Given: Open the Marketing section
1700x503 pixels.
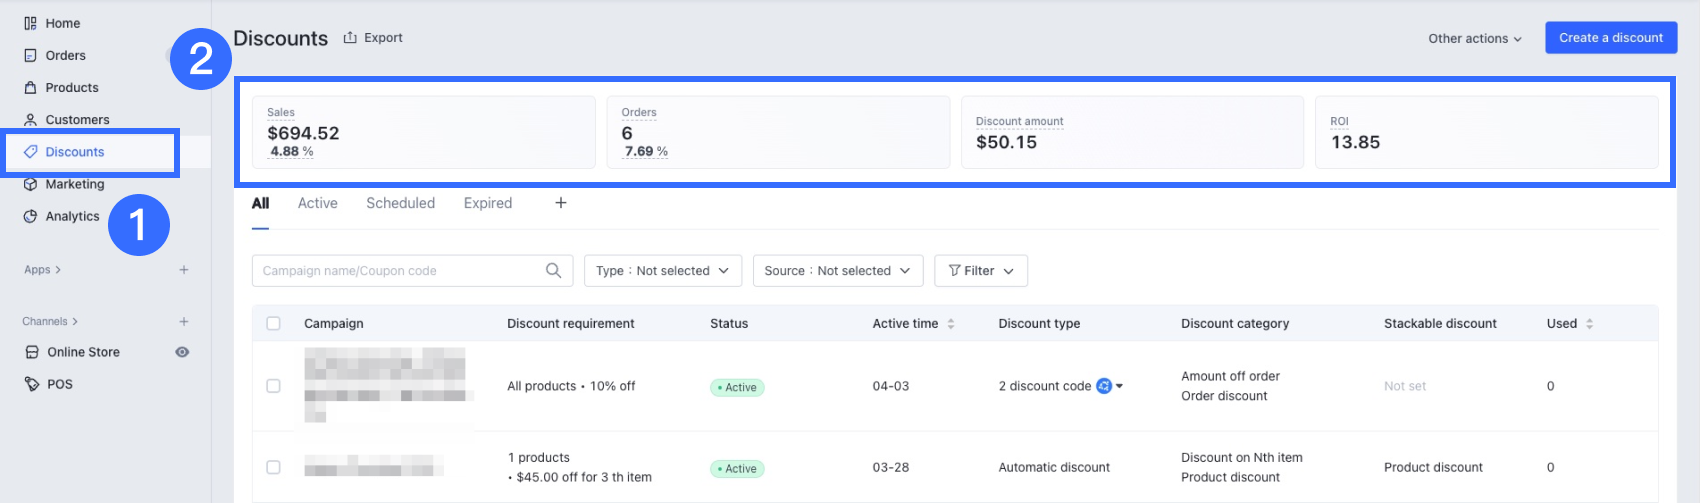Looking at the screenshot, I should click(x=74, y=184).
